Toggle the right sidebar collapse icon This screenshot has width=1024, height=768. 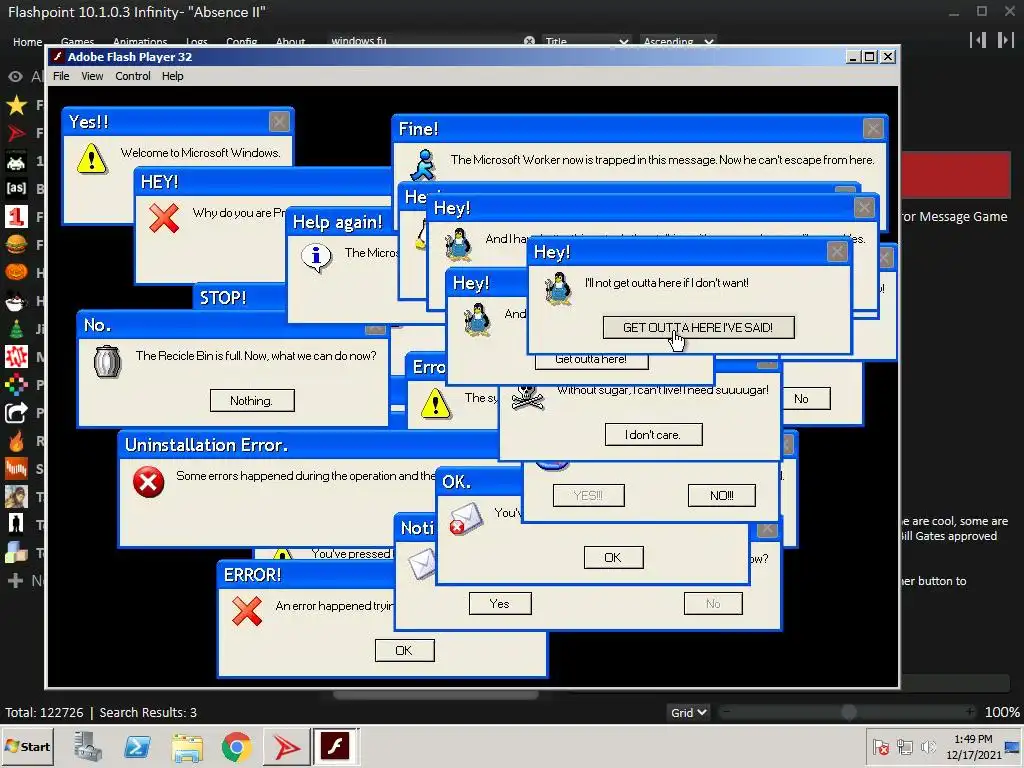(x=1005, y=40)
